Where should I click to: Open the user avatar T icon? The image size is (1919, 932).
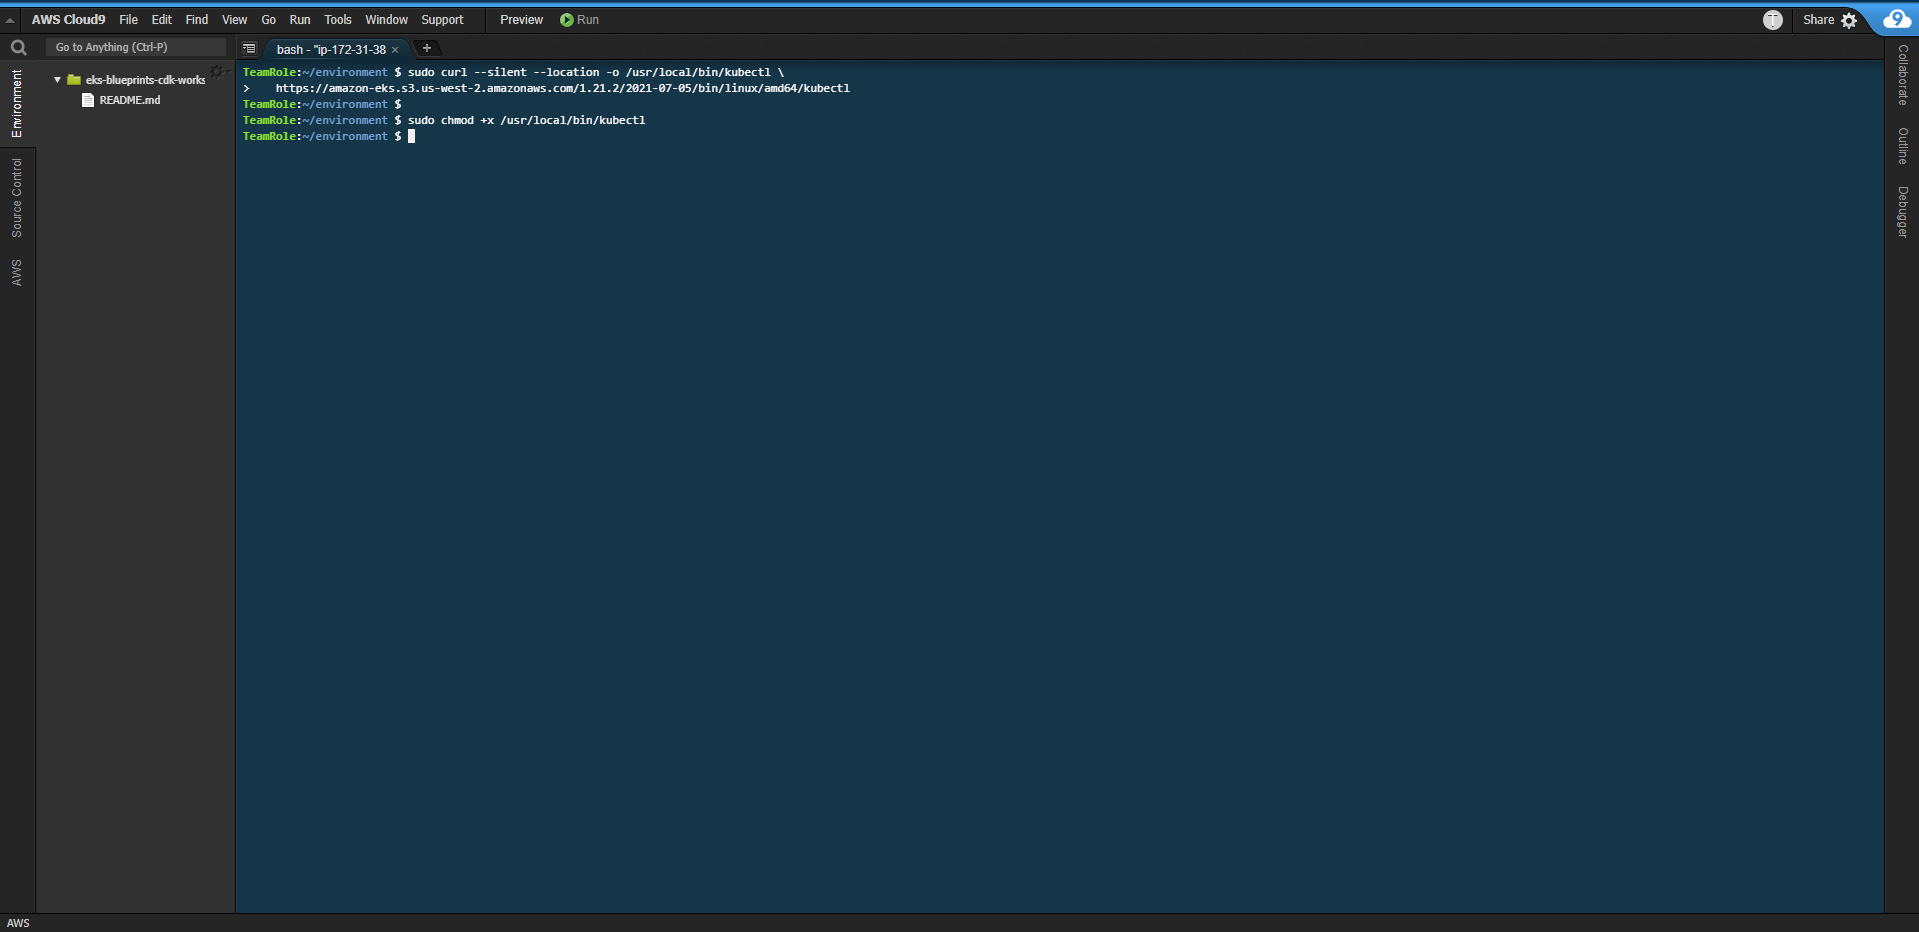[1772, 20]
